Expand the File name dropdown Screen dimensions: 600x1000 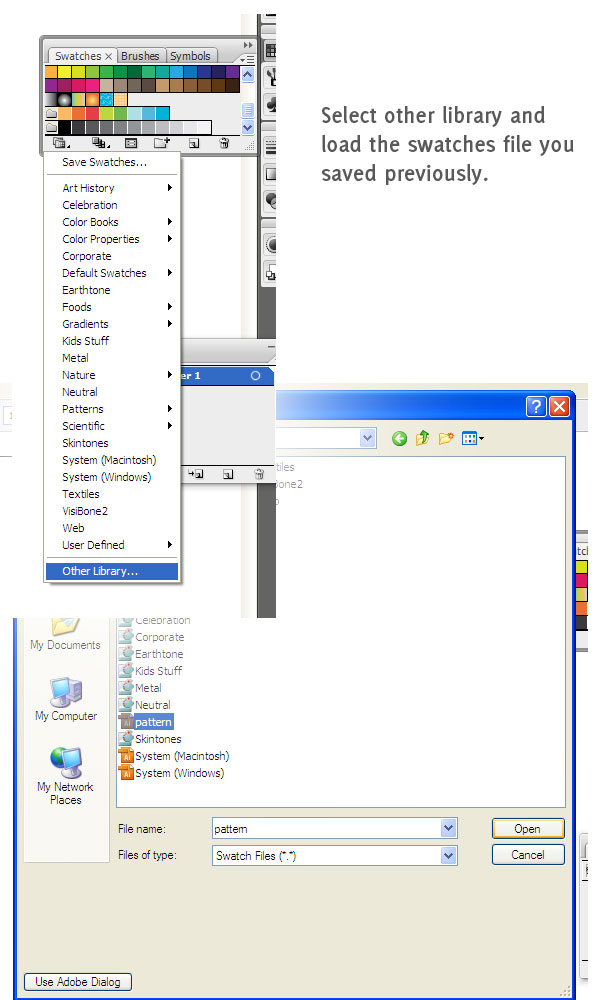[449, 828]
